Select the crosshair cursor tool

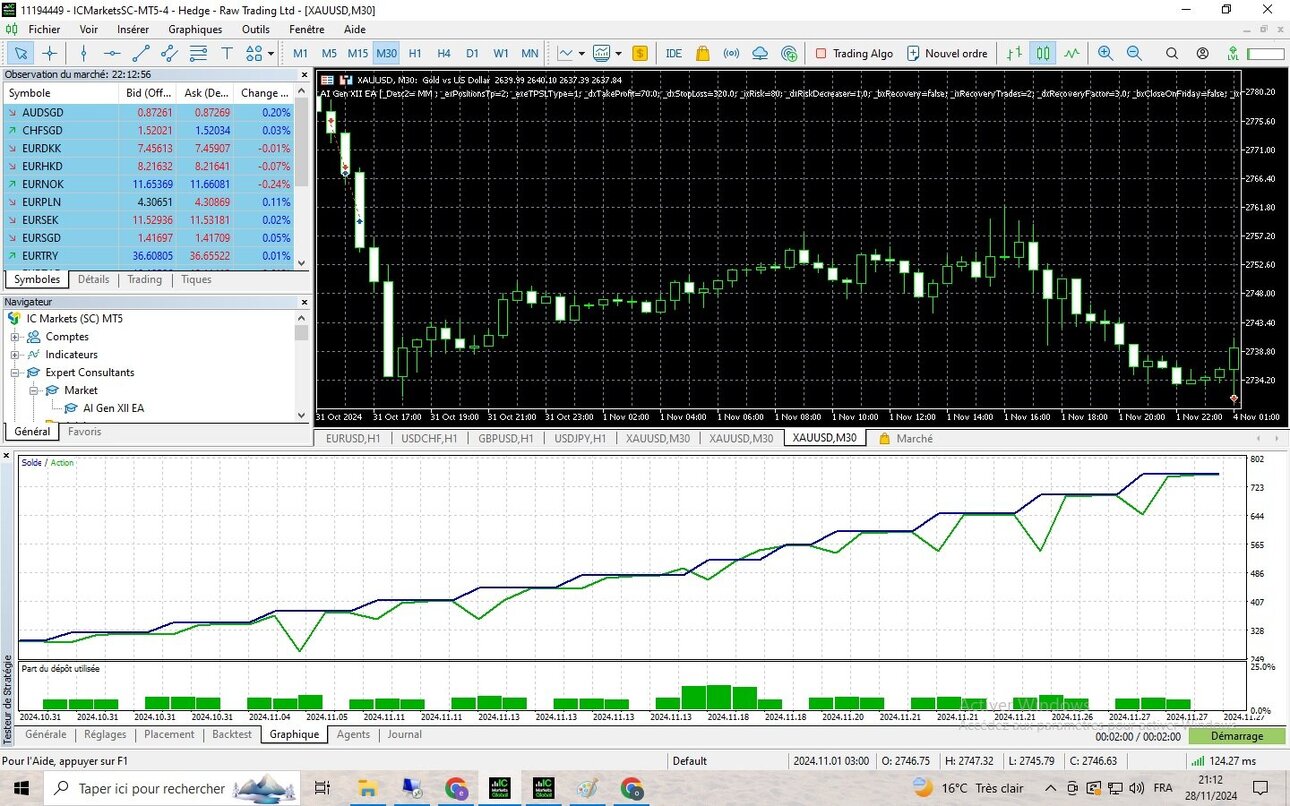pyautogui.click(x=49, y=53)
